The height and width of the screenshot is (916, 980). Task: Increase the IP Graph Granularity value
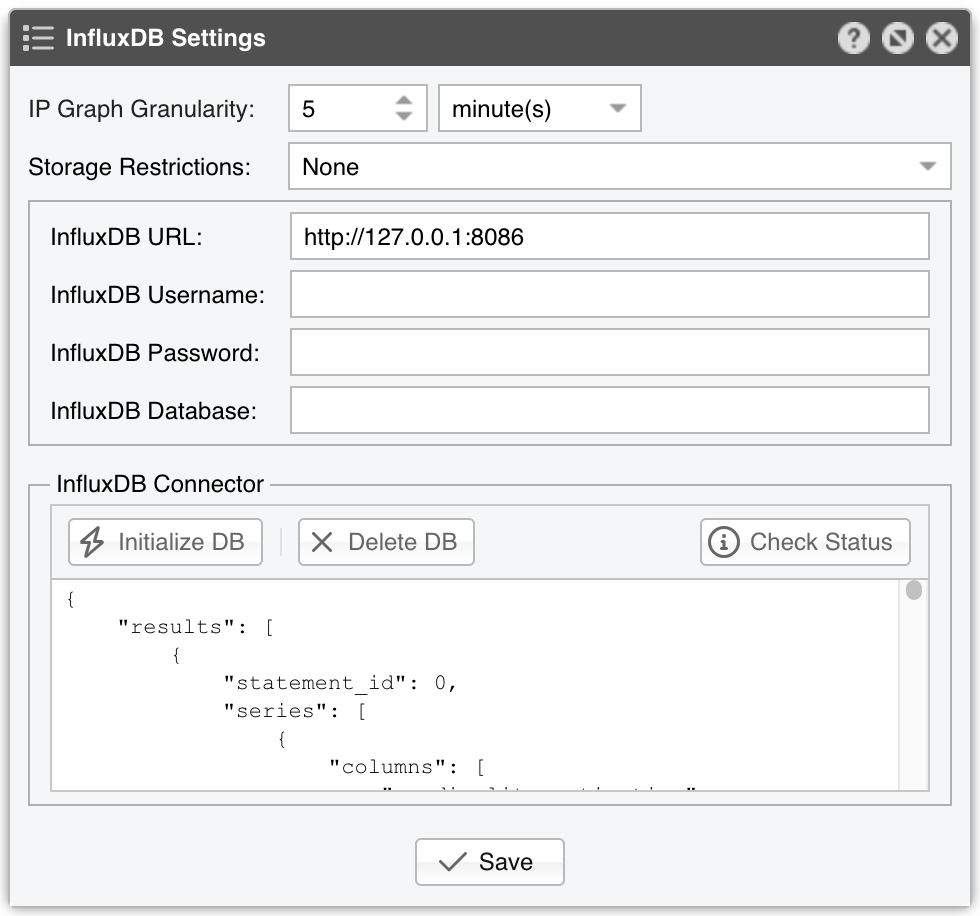point(404,101)
